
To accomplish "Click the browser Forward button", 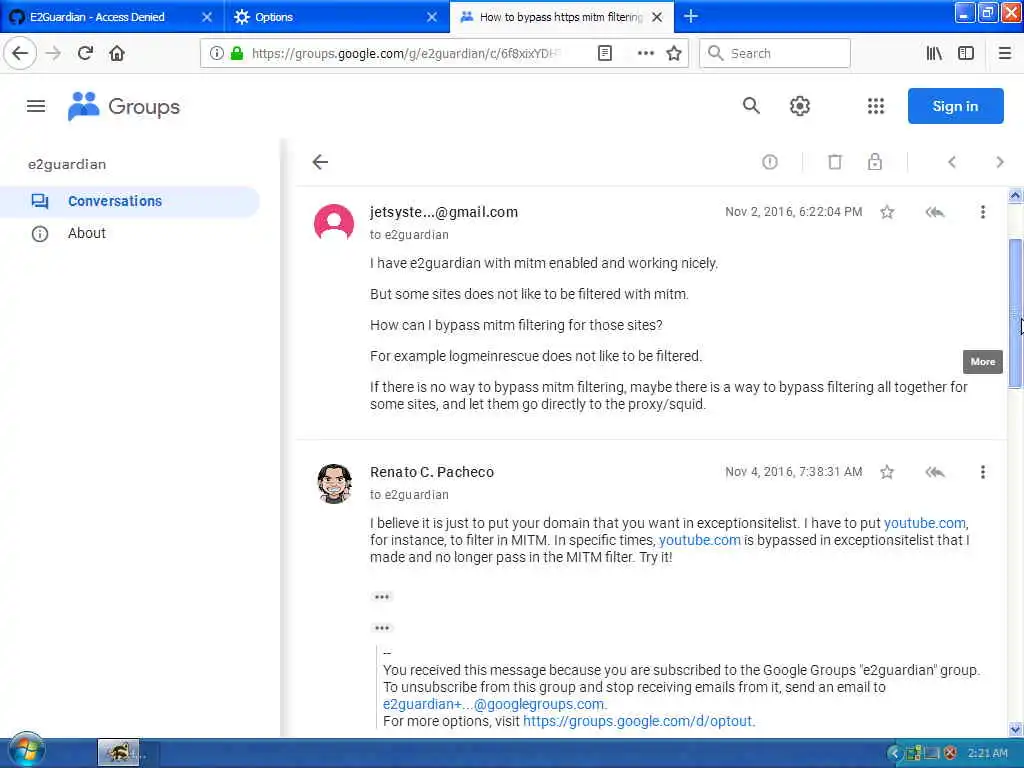I will point(54,53).
